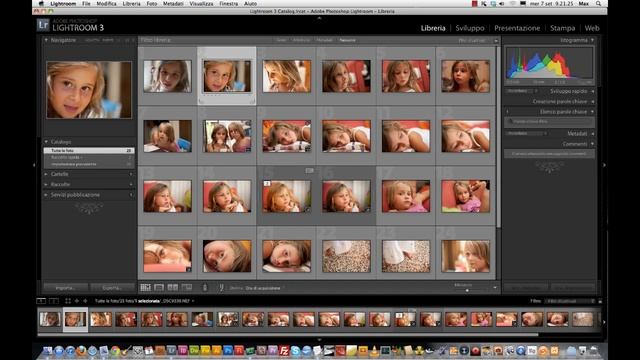Collapse the Istogramma panel
Screen dimensions: 640x360
592,40
